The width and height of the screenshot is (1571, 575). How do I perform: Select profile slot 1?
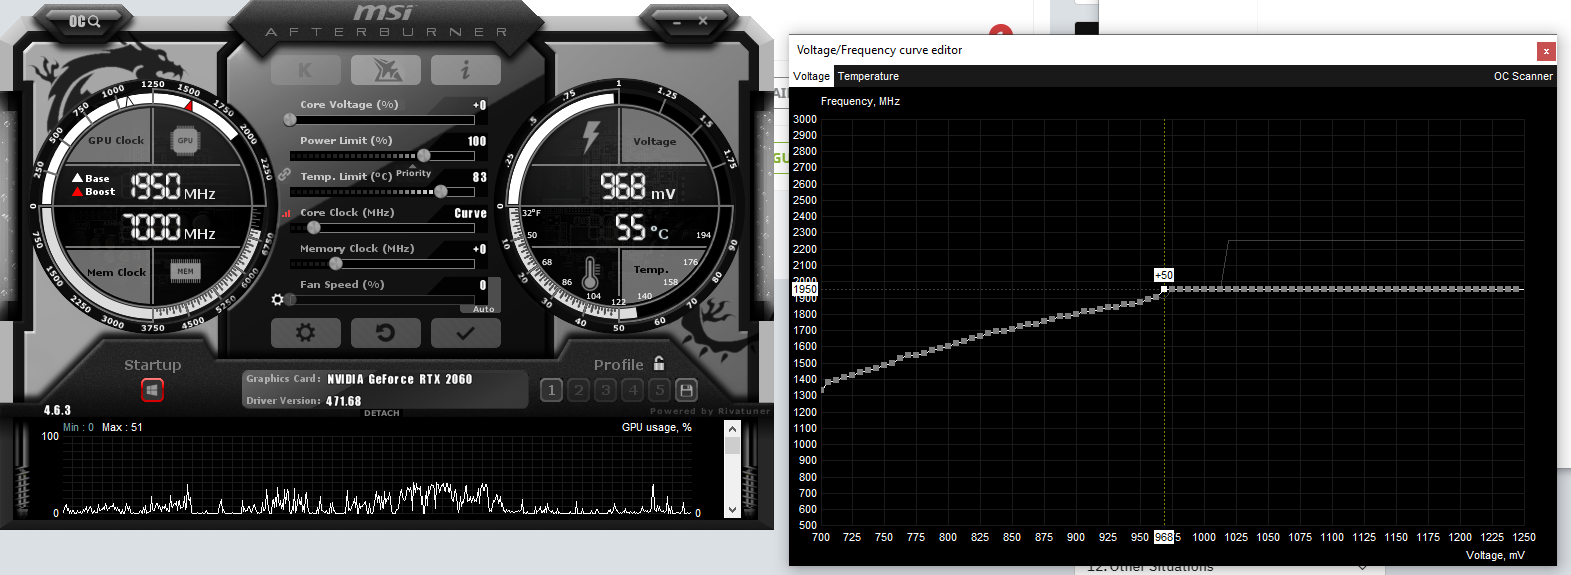point(551,390)
